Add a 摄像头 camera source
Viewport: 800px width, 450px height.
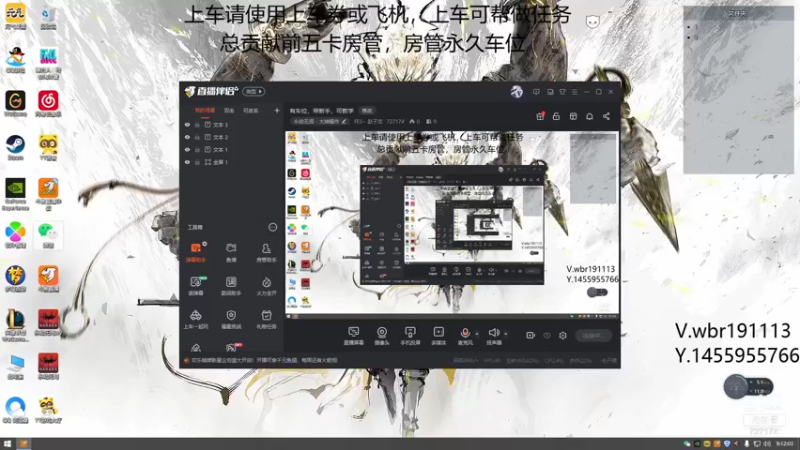click(382, 336)
